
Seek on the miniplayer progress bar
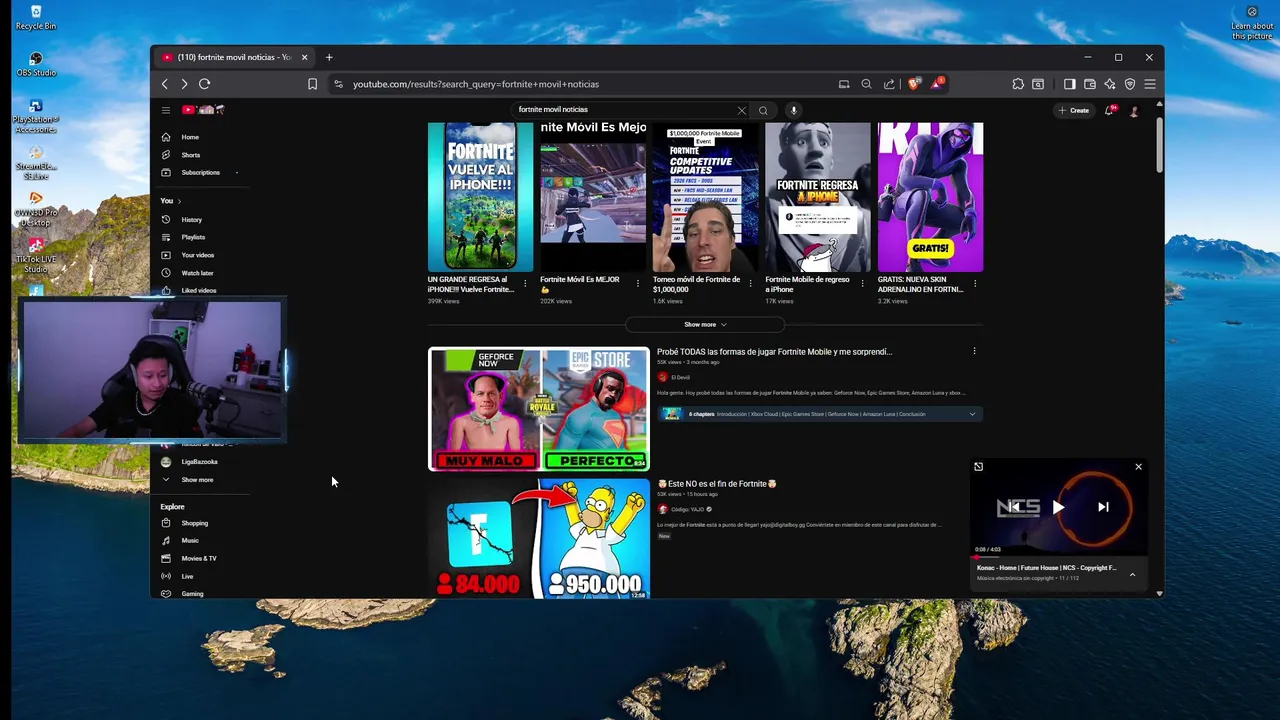(1059, 556)
